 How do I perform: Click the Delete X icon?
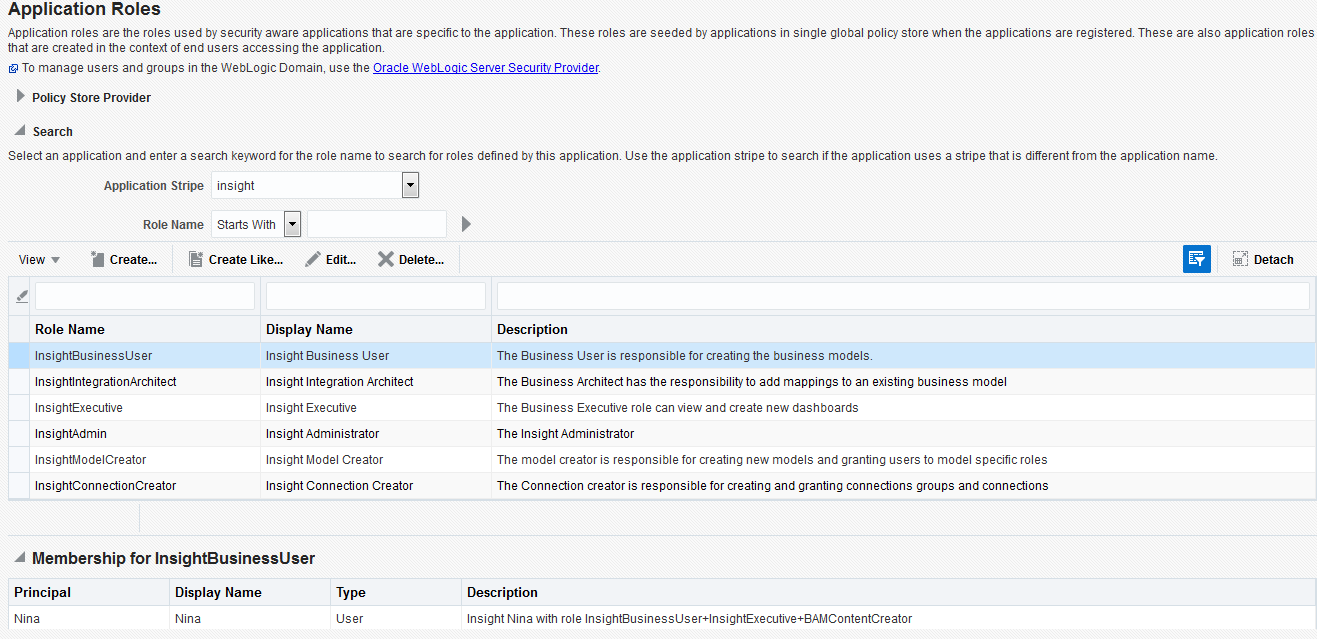pos(386,259)
